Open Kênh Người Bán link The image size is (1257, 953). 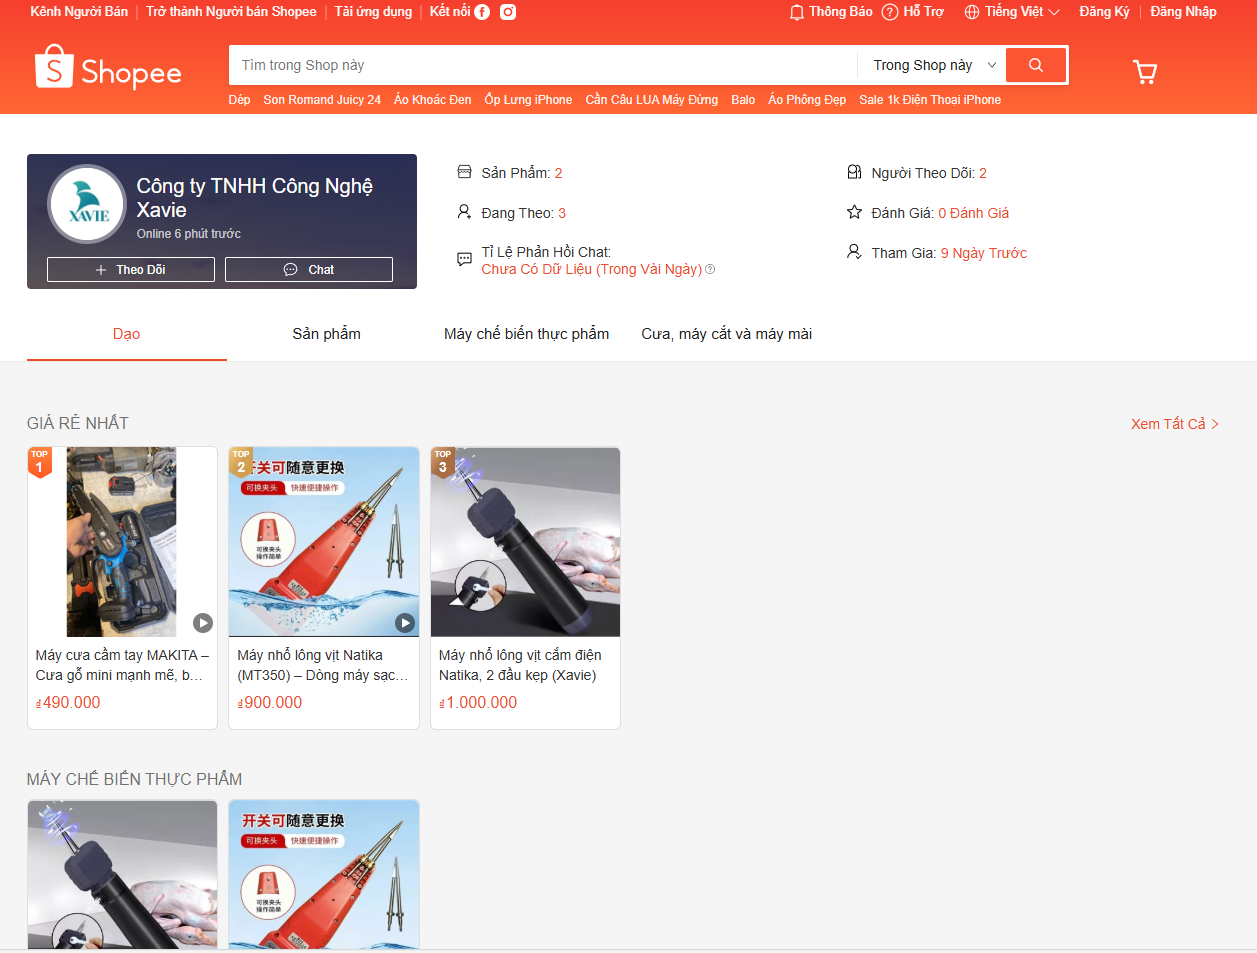[79, 12]
